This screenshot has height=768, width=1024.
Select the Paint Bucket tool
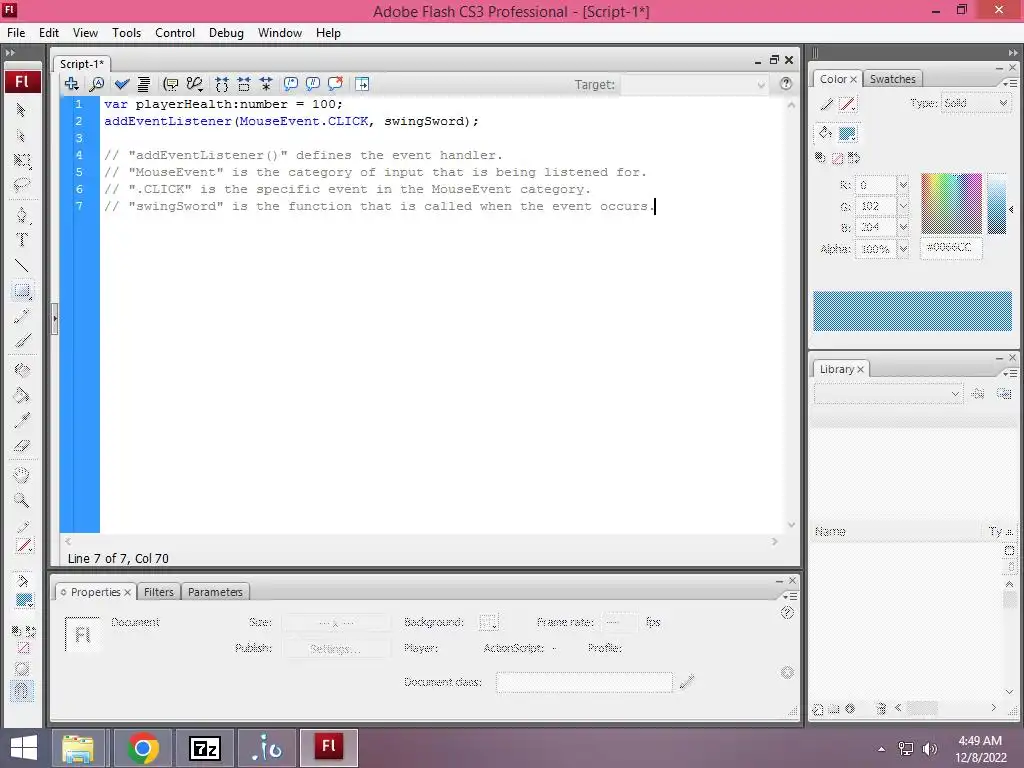coord(22,395)
